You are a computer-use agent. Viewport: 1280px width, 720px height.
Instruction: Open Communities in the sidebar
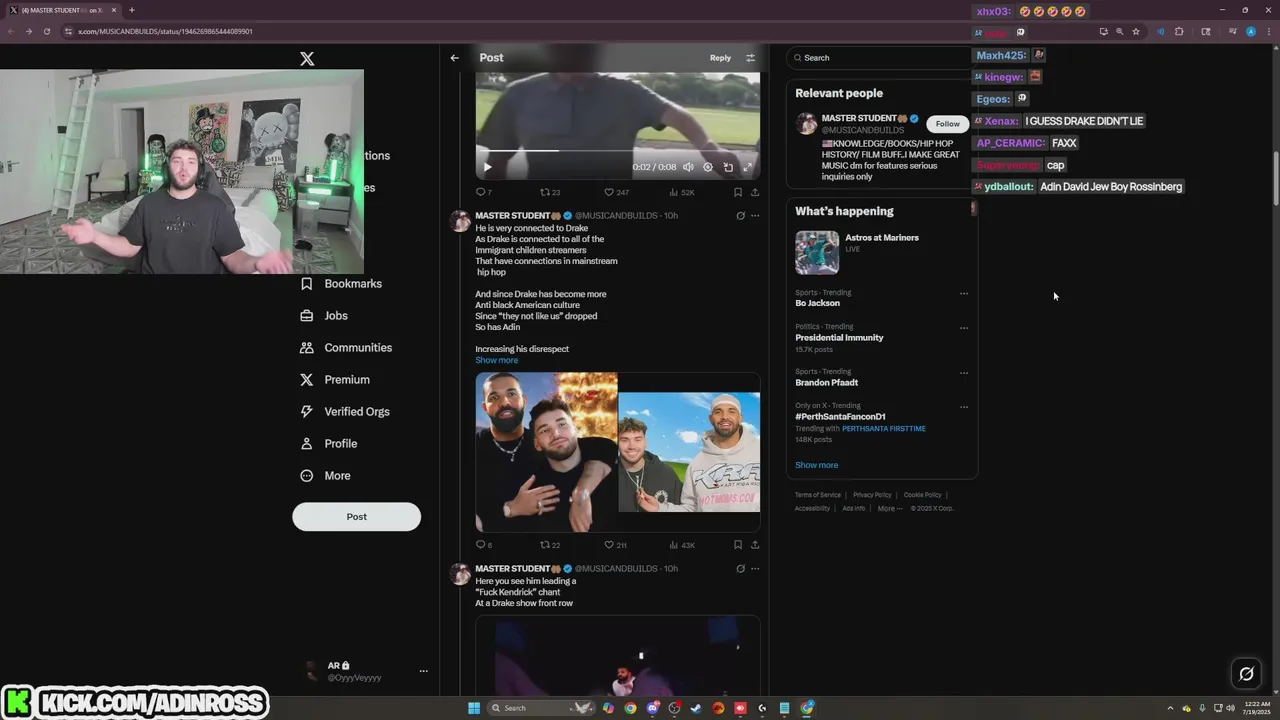pyautogui.click(x=346, y=348)
